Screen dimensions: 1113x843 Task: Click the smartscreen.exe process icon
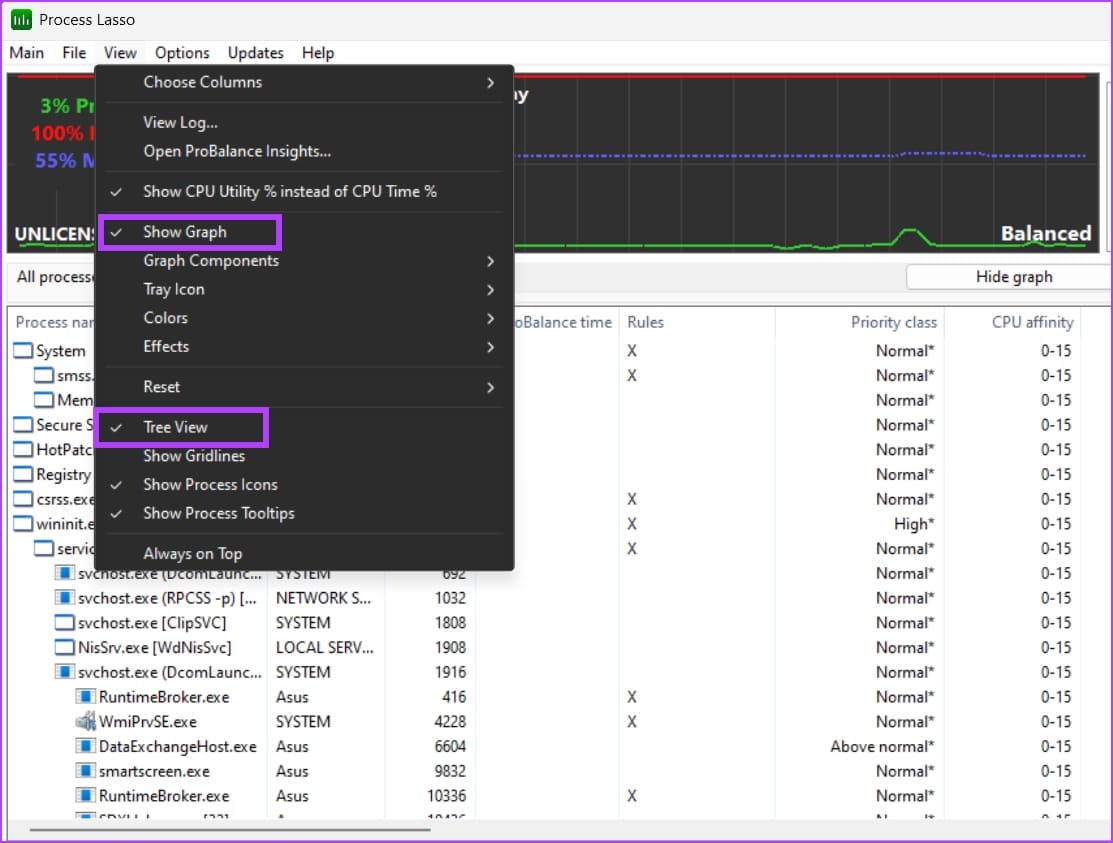(85, 771)
